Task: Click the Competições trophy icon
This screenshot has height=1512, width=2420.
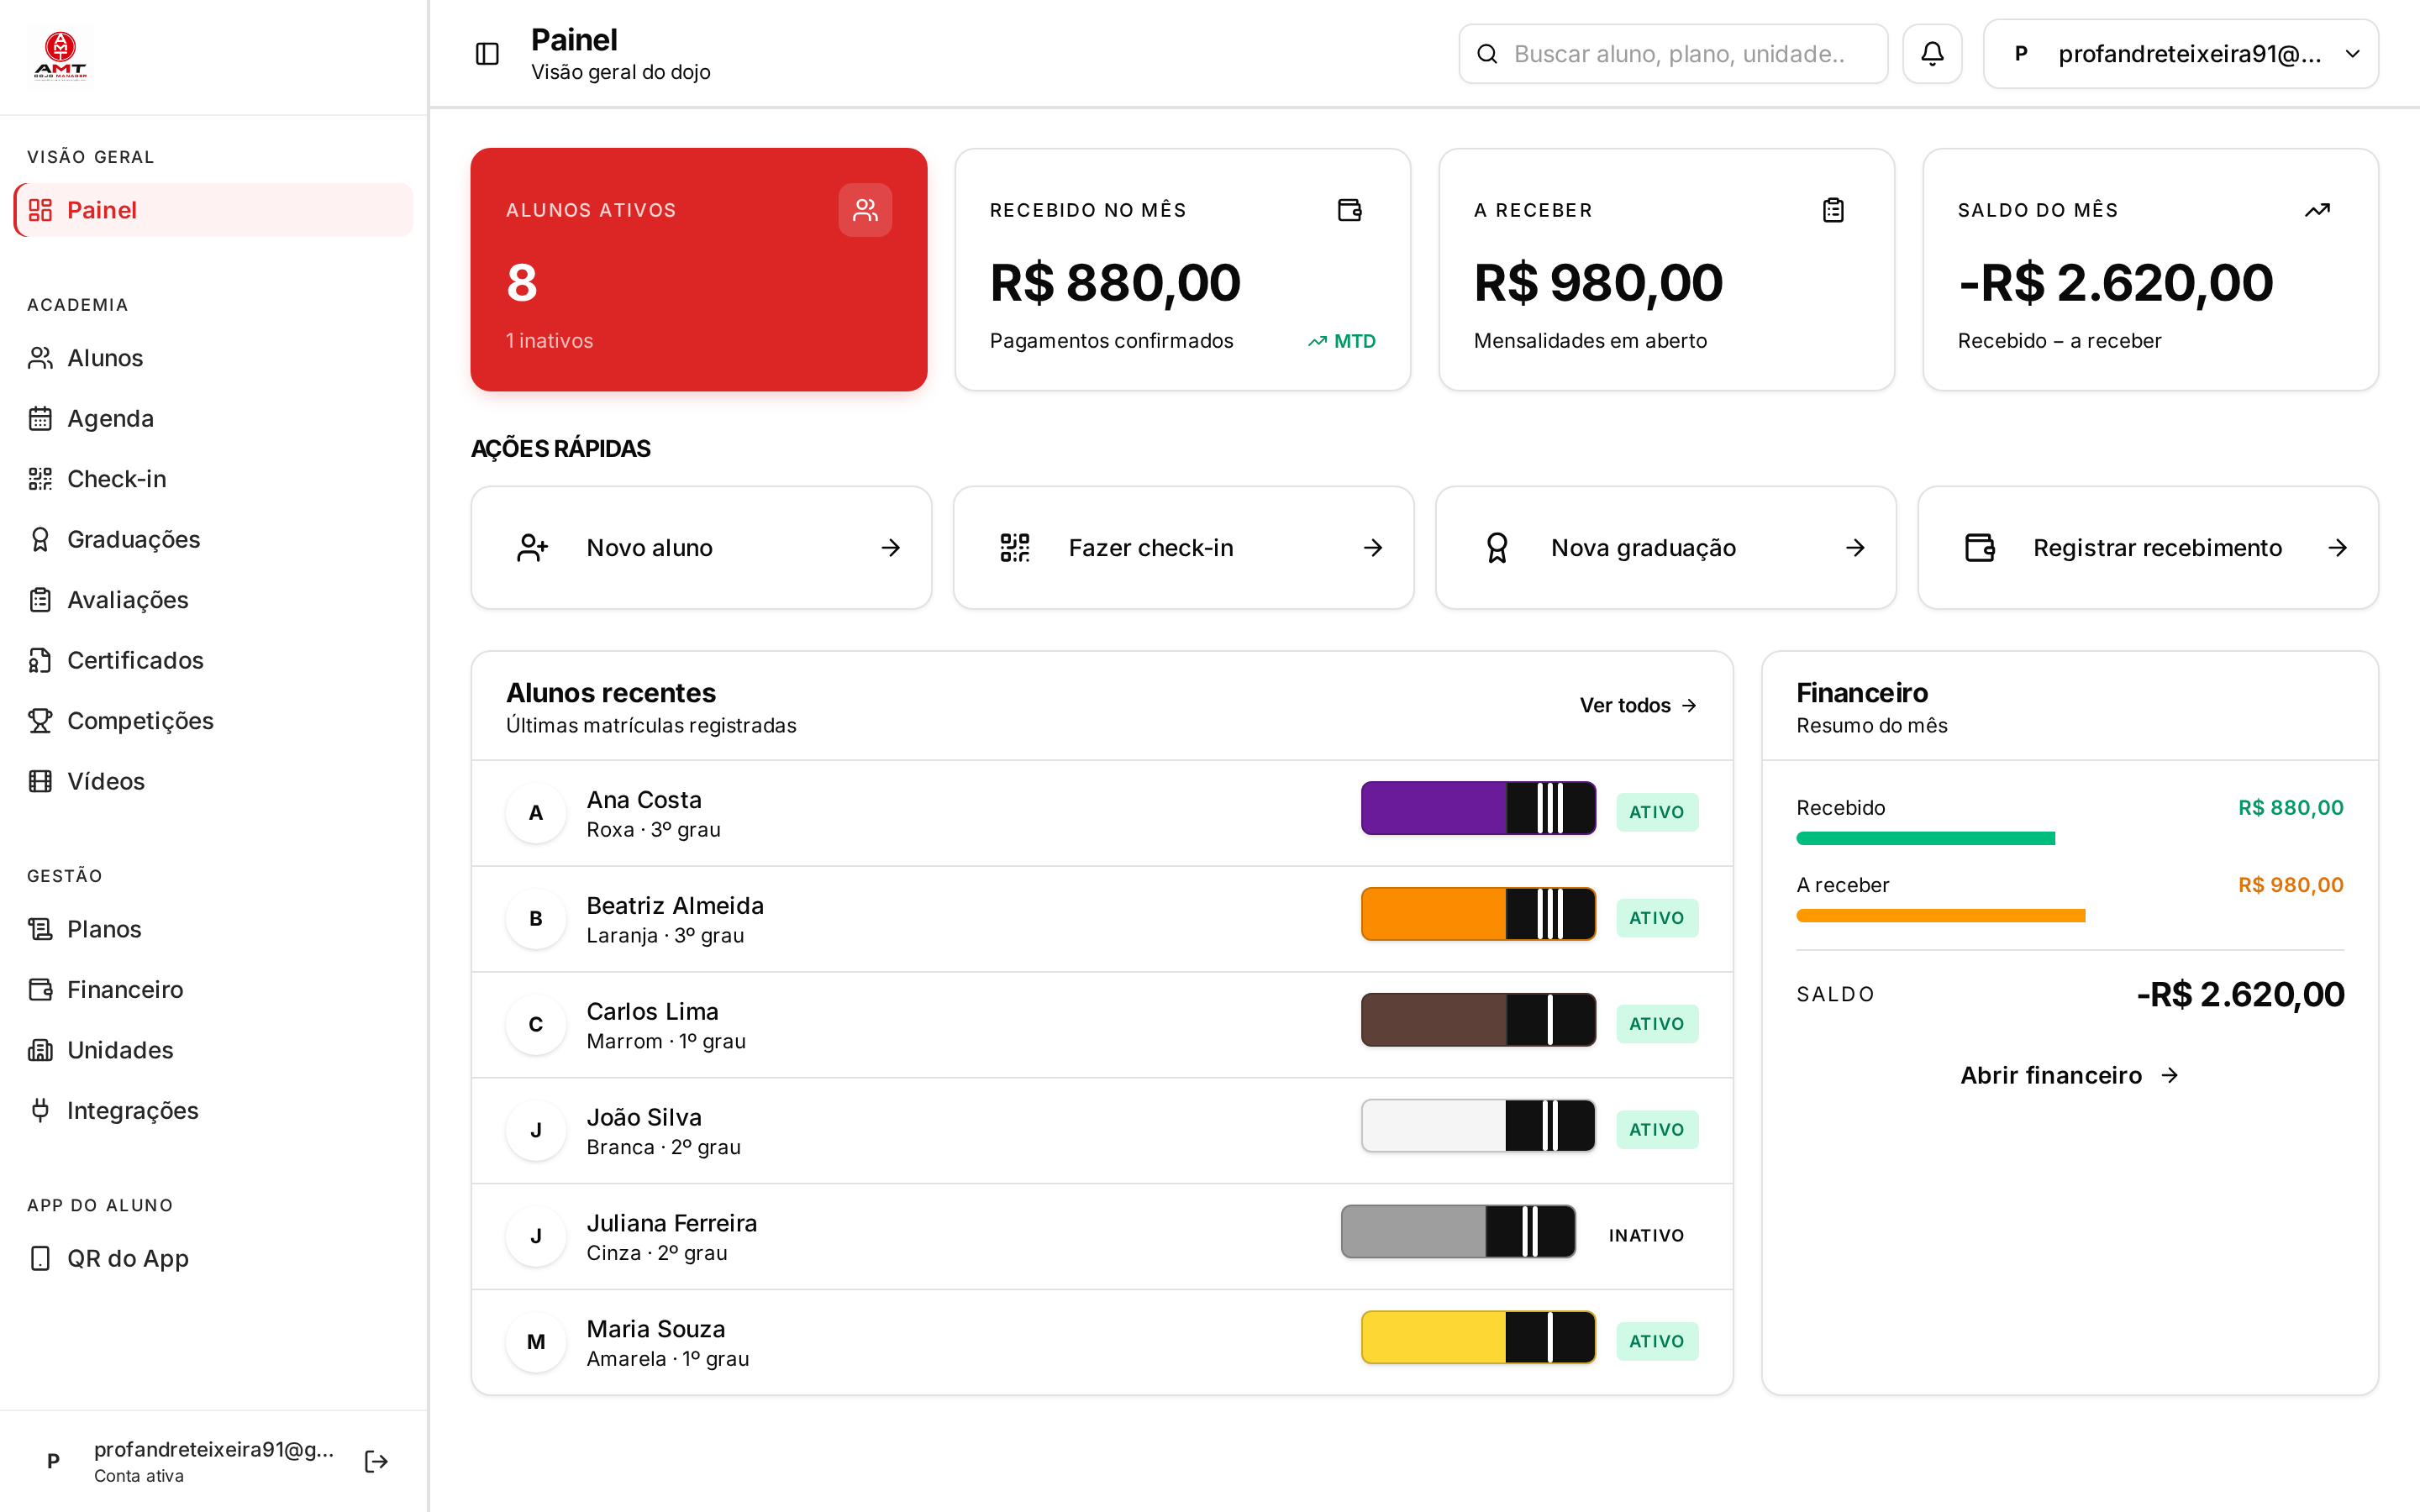Action: [x=40, y=721]
